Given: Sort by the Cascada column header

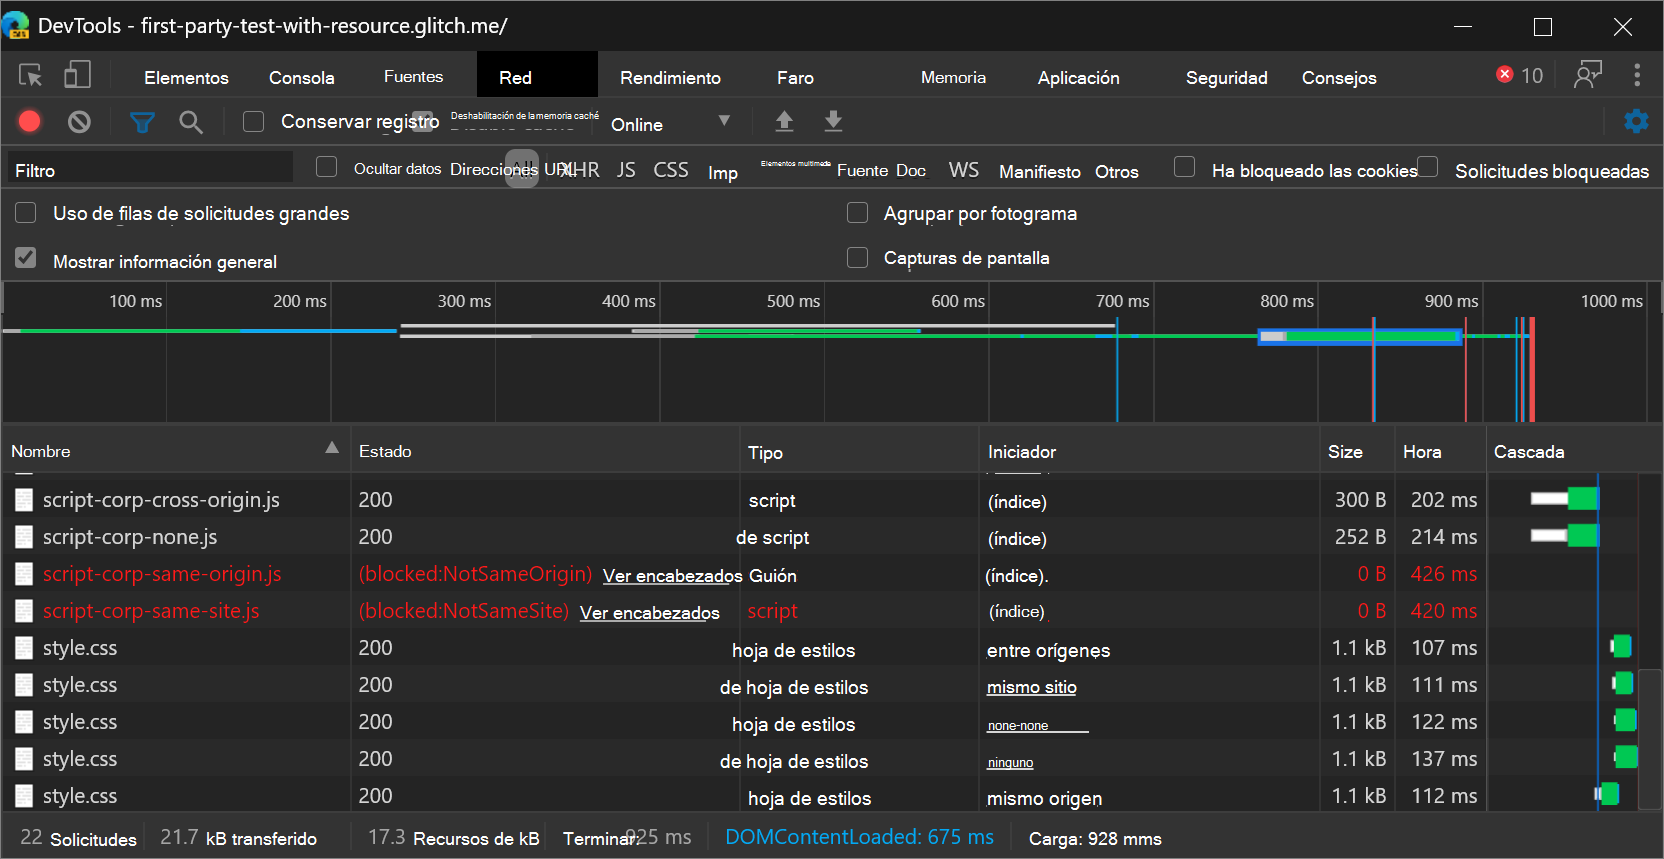Looking at the screenshot, I should coord(1574,452).
